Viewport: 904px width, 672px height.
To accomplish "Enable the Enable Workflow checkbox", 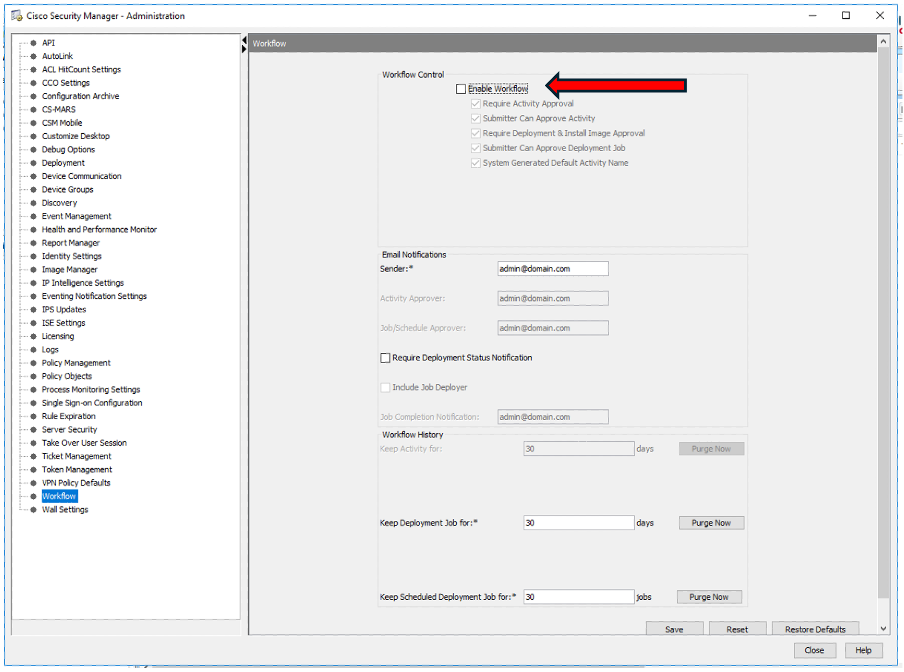I will pyautogui.click(x=461, y=89).
